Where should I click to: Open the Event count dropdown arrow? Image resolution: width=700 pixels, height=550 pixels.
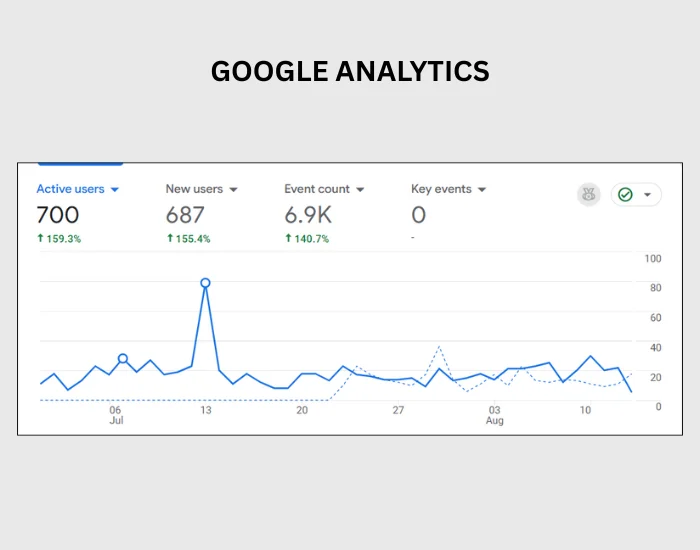click(x=360, y=190)
